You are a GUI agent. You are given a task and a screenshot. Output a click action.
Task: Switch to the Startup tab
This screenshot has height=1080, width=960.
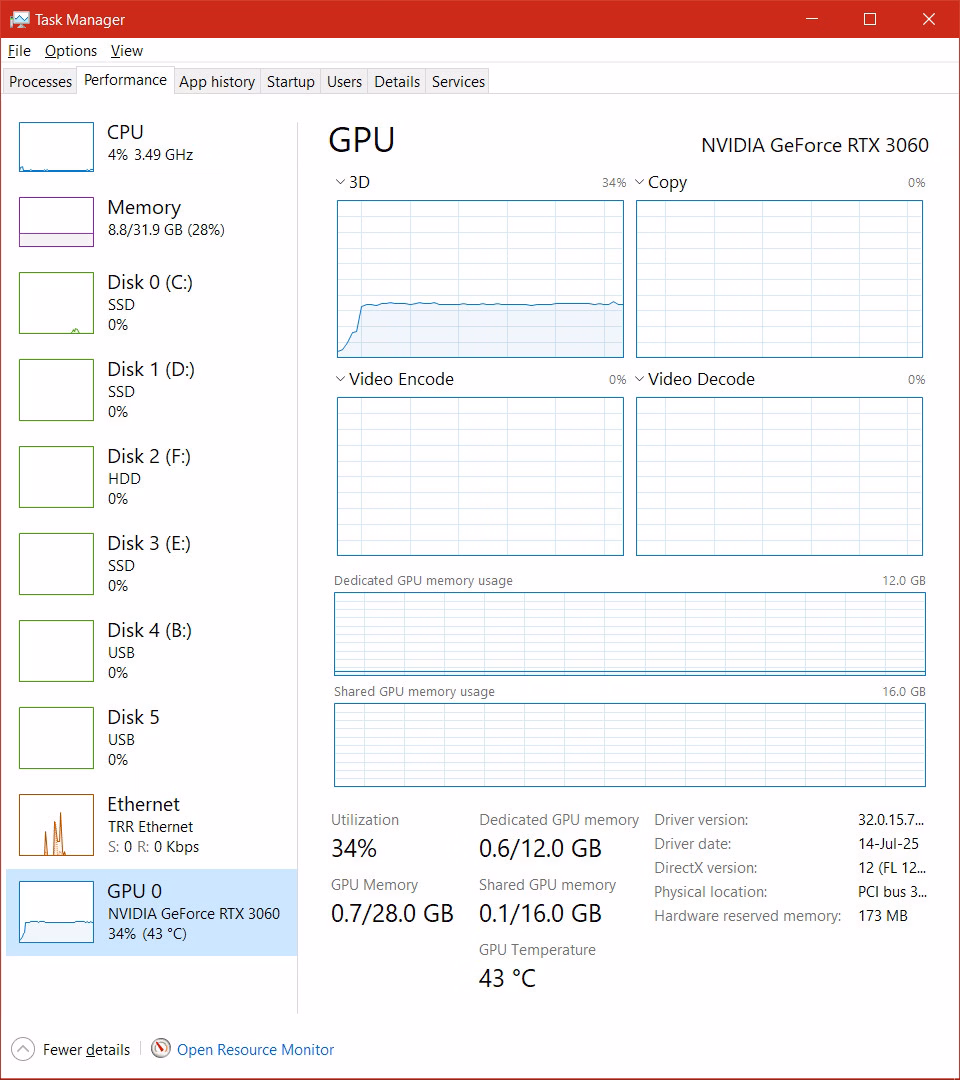tap(291, 81)
